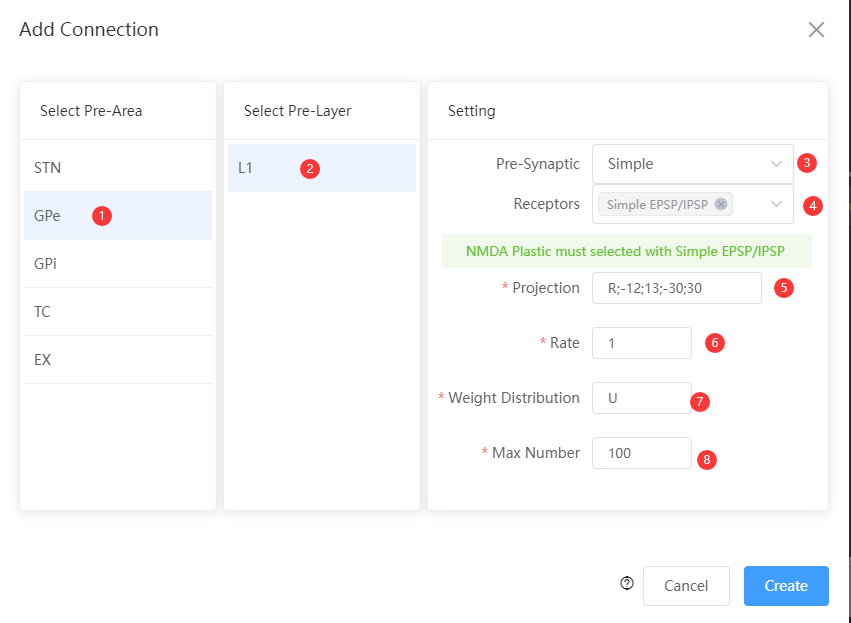Select STN as pre-area
The width and height of the screenshot is (851, 623).
point(118,168)
